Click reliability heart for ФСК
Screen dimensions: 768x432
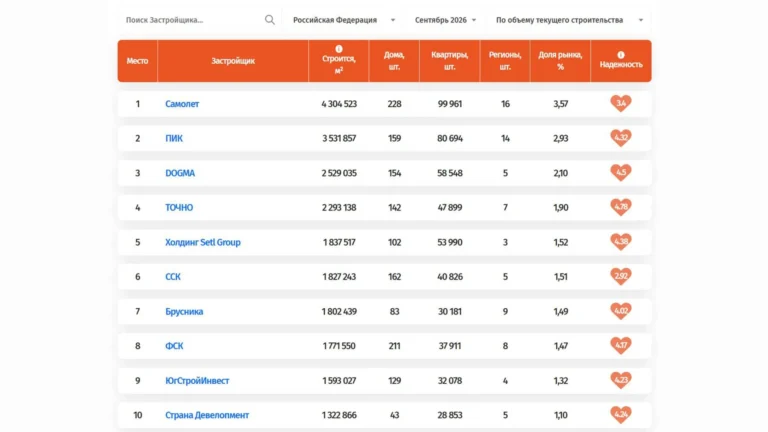pos(621,345)
